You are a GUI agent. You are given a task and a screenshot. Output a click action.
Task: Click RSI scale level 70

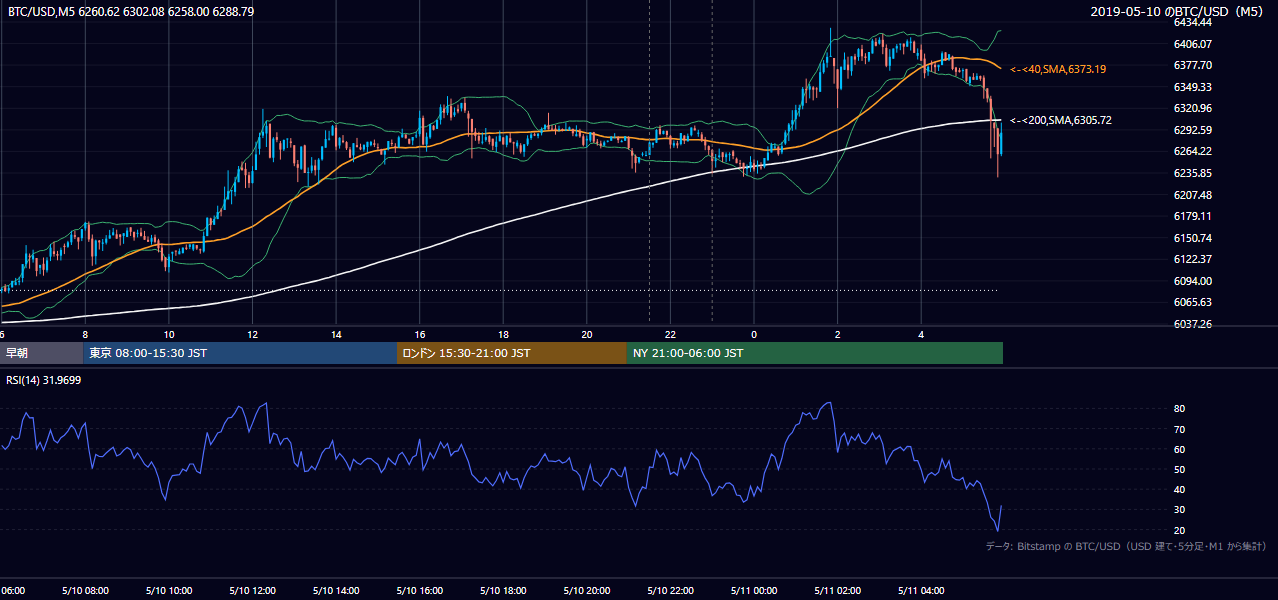[1180, 429]
